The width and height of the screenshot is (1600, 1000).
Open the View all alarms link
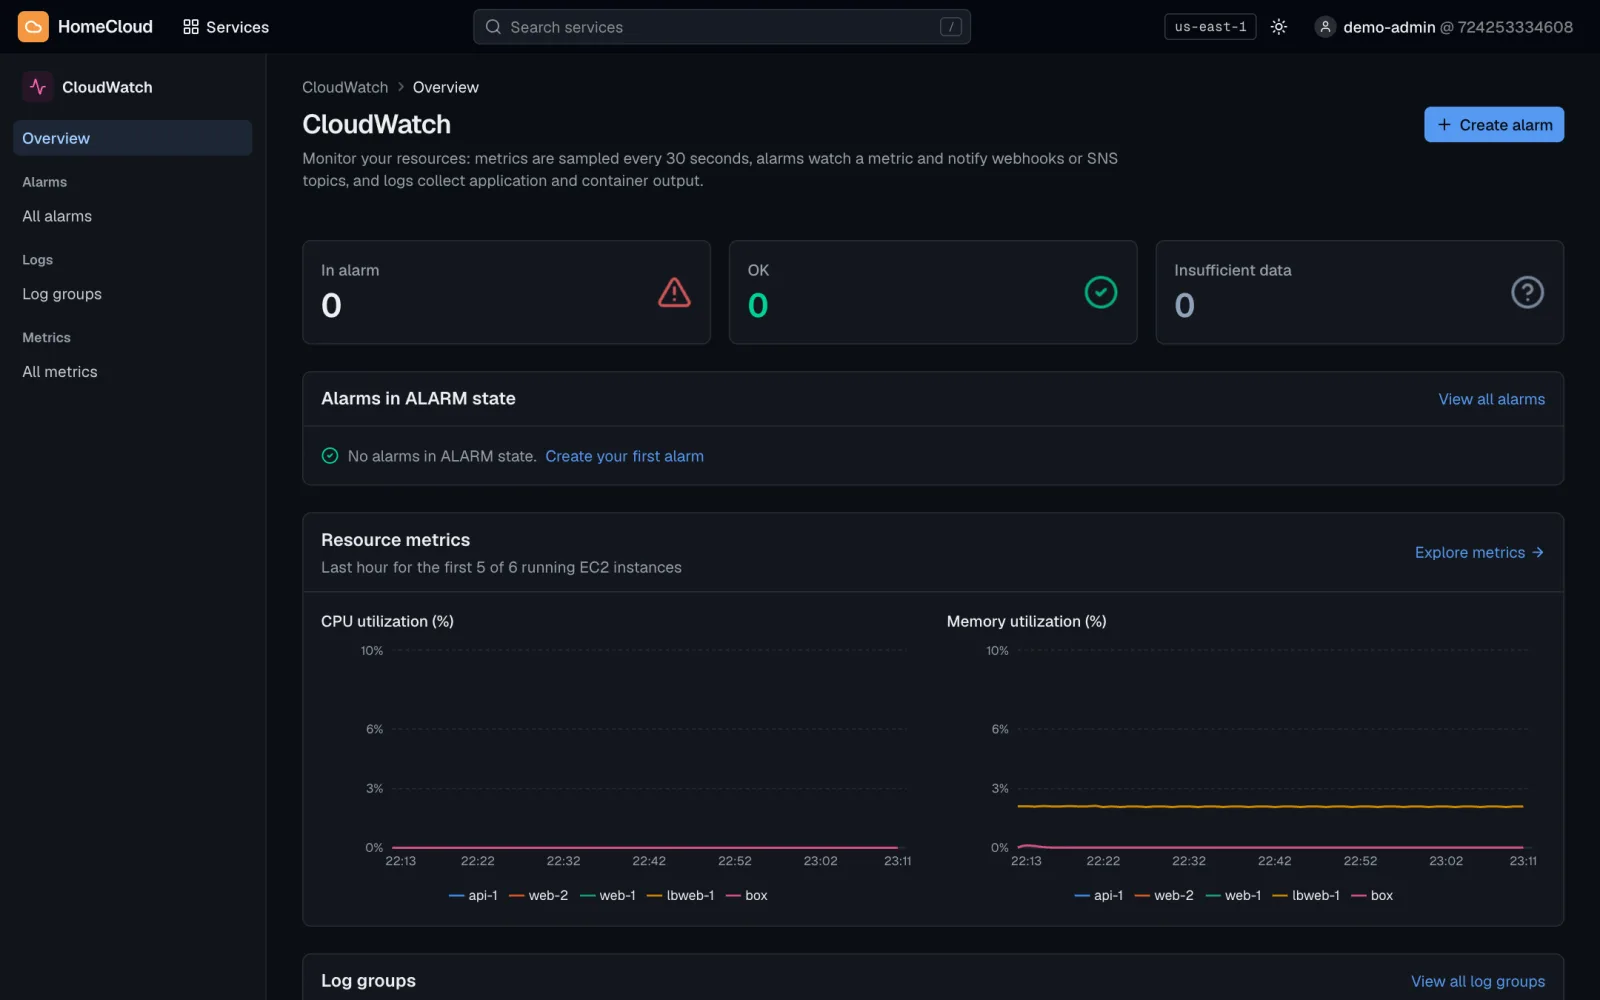[1491, 399]
